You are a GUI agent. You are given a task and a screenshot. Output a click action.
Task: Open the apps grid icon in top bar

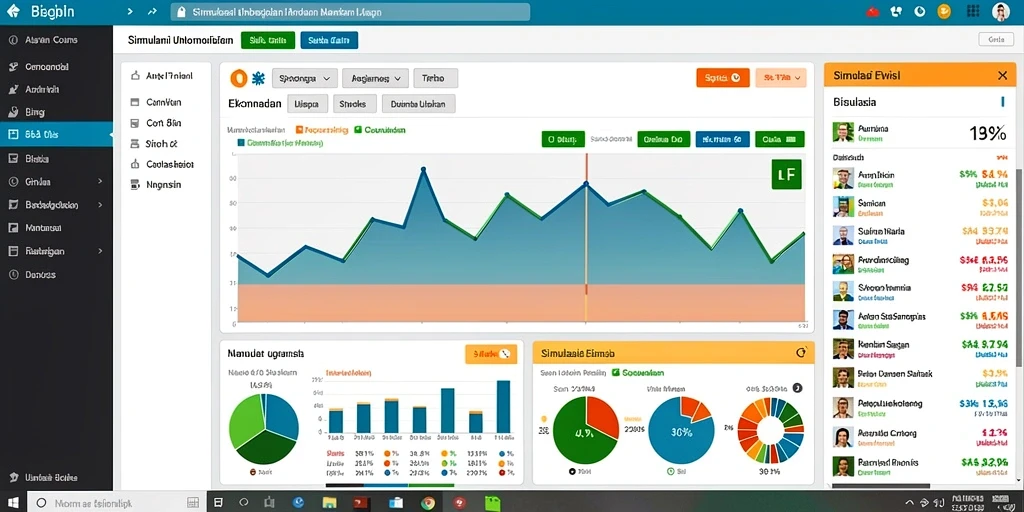point(973,11)
